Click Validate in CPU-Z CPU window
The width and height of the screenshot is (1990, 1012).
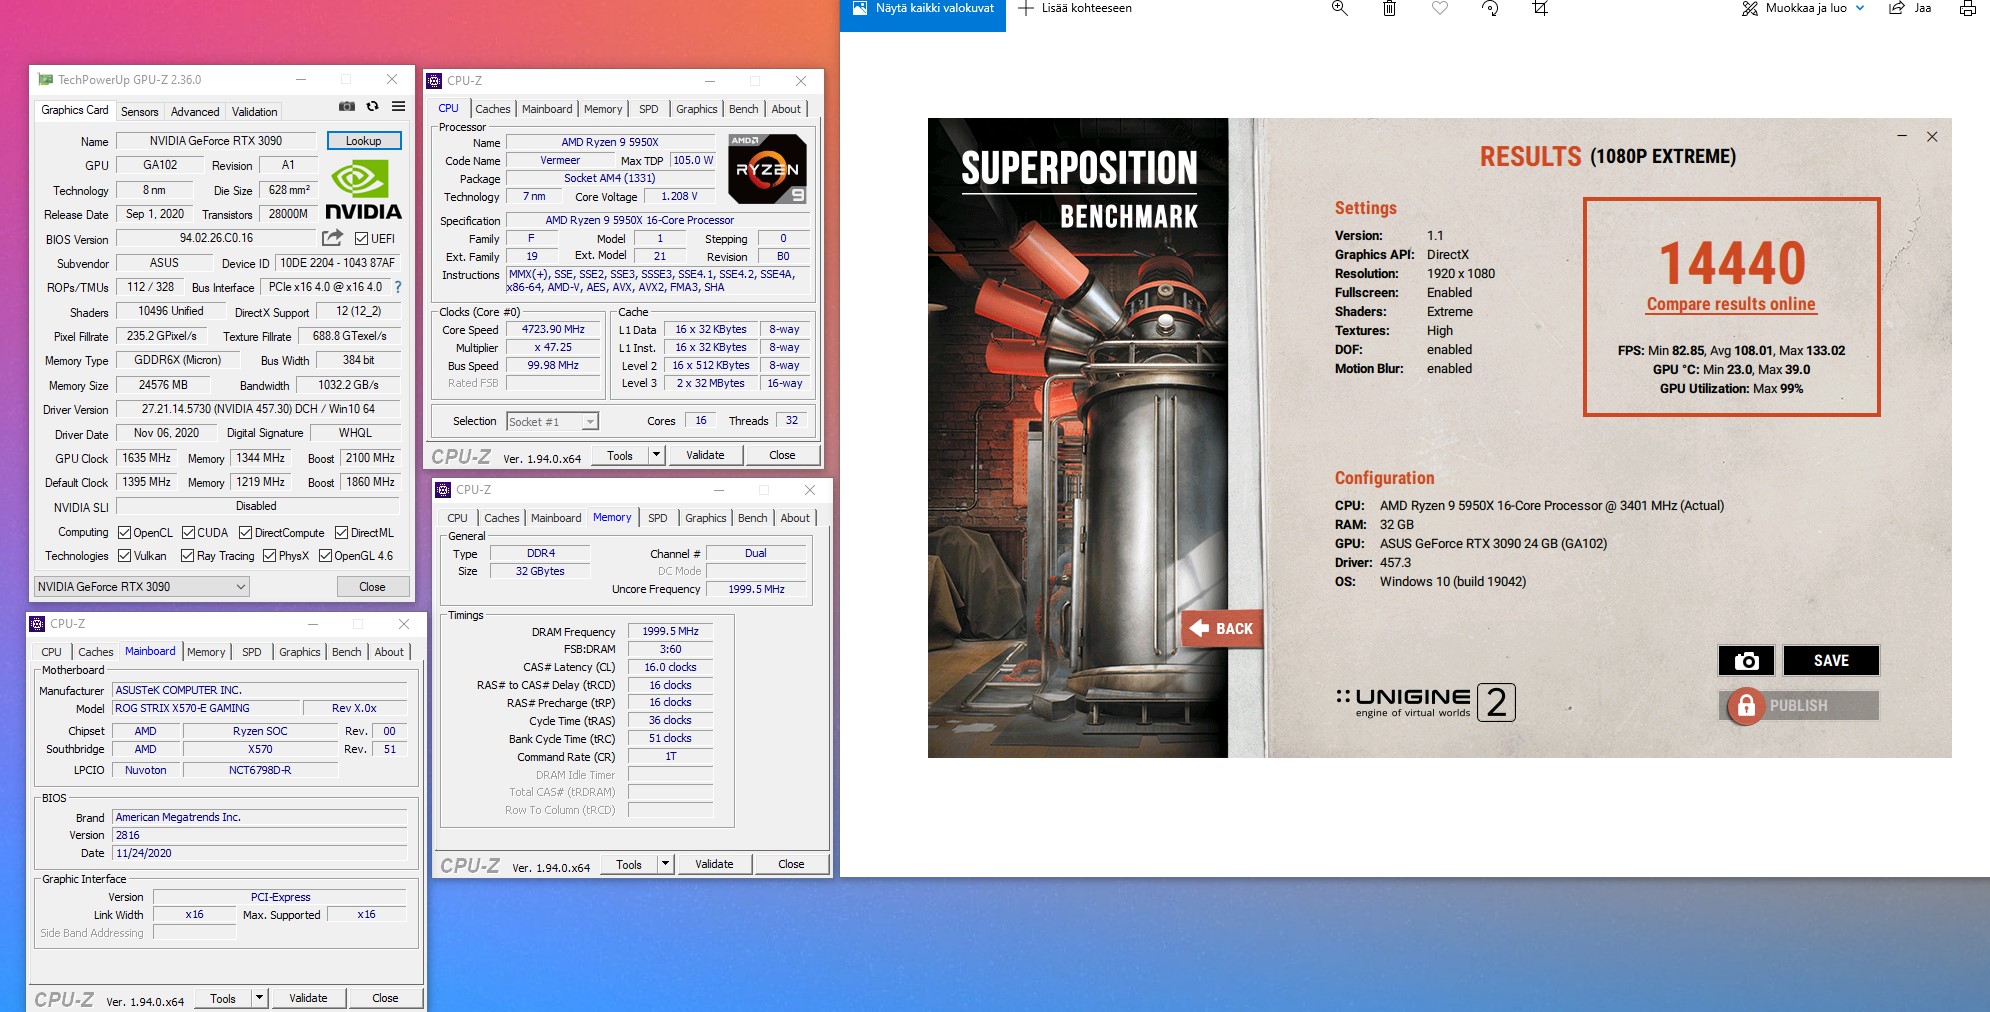(705, 455)
